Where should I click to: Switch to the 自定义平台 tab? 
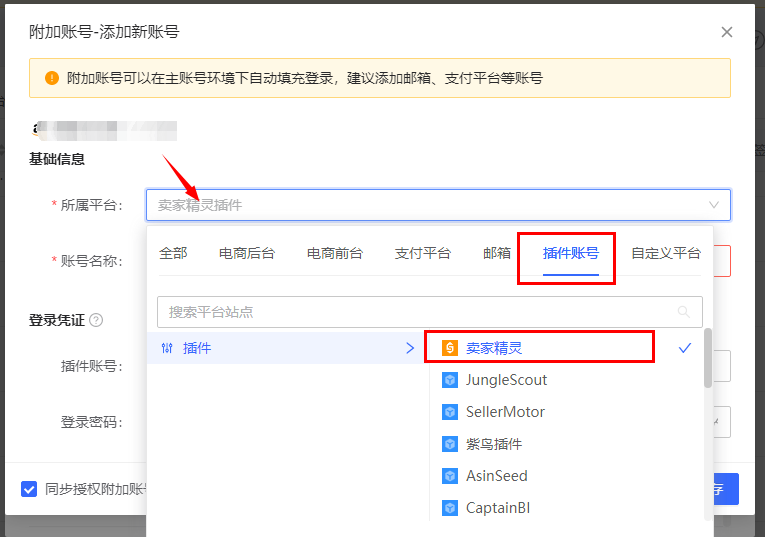coord(666,253)
